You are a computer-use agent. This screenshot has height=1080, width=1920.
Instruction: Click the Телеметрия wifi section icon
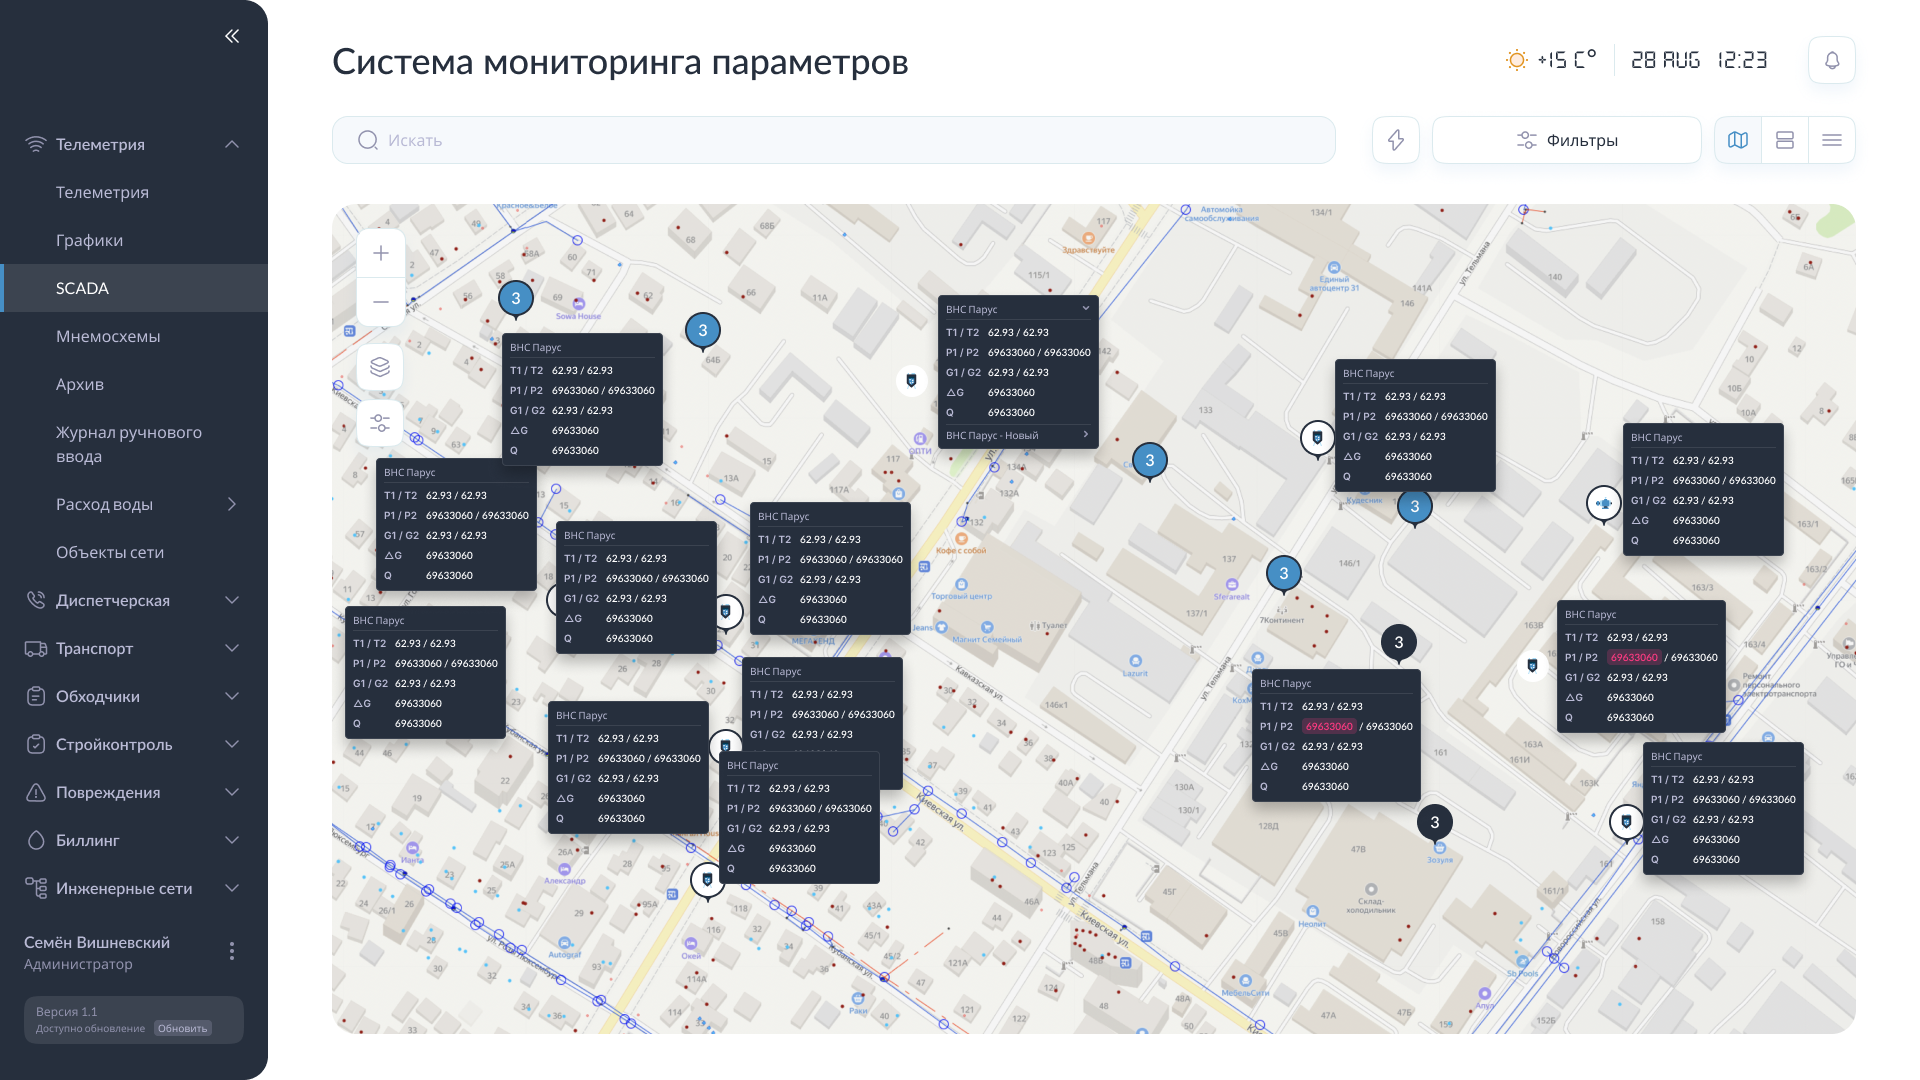(36, 144)
